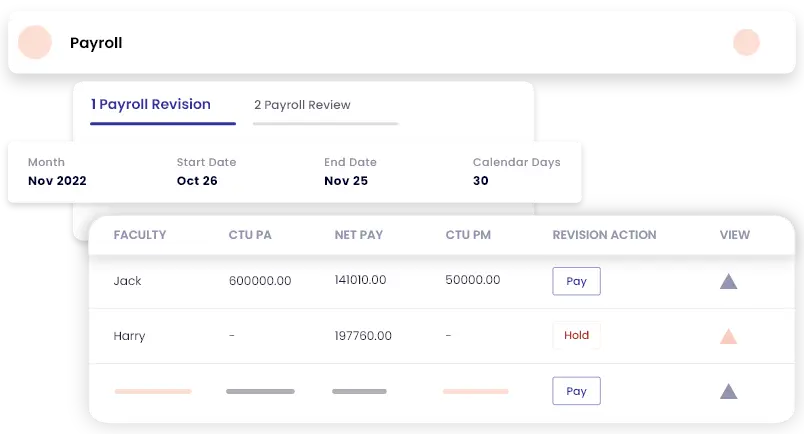The height and width of the screenshot is (434, 804).
Task: Click Harry's net pay 197760.00
Action: (363, 336)
